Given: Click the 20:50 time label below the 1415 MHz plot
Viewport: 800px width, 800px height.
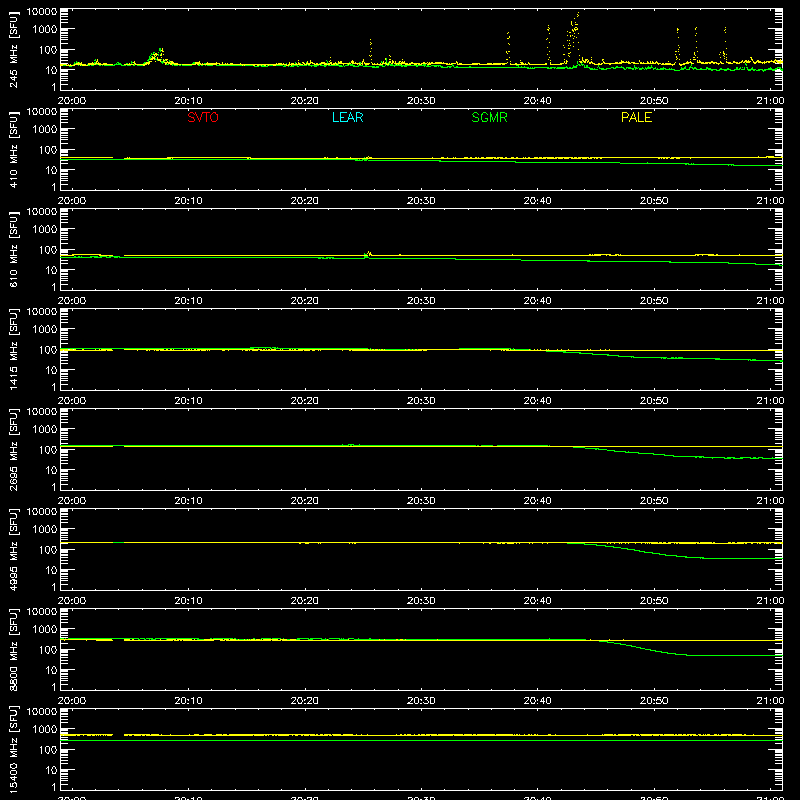Looking at the screenshot, I should coord(654,401).
